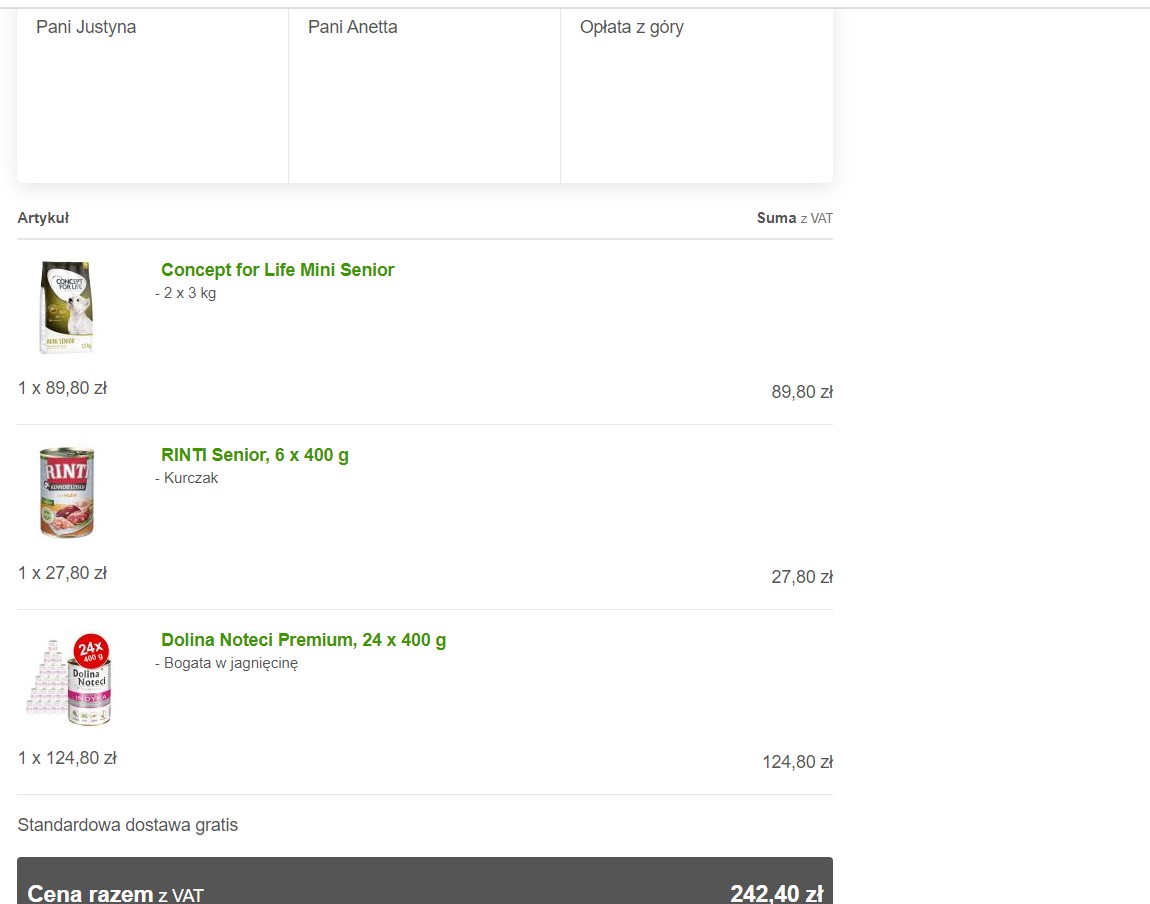Viewport: 1150px width, 904px height.
Task: Open Concept for Life Mini Senior product link
Action: coord(277,270)
